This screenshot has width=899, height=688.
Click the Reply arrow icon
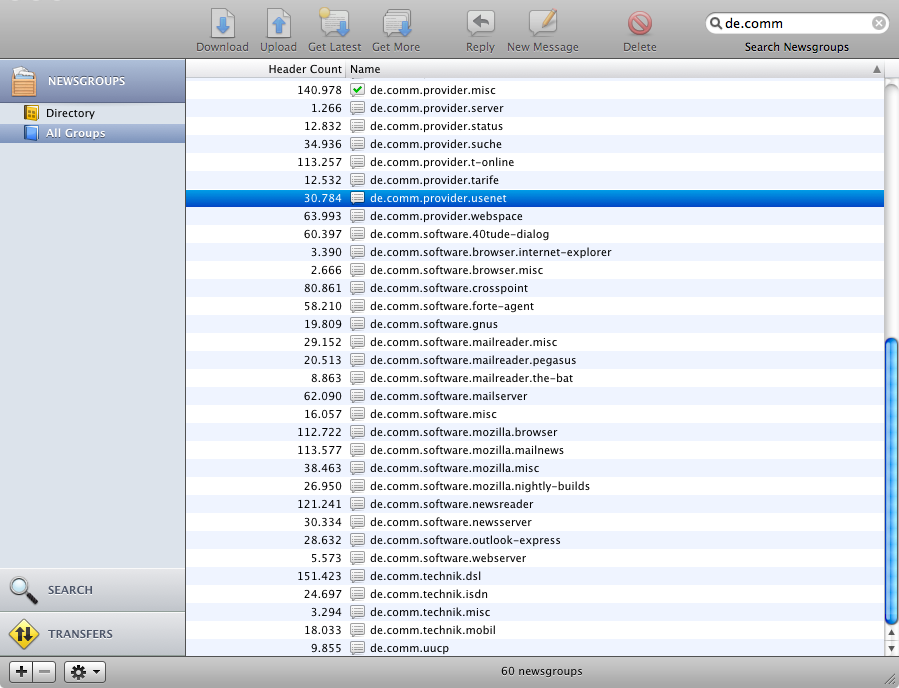(x=480, y=24)
